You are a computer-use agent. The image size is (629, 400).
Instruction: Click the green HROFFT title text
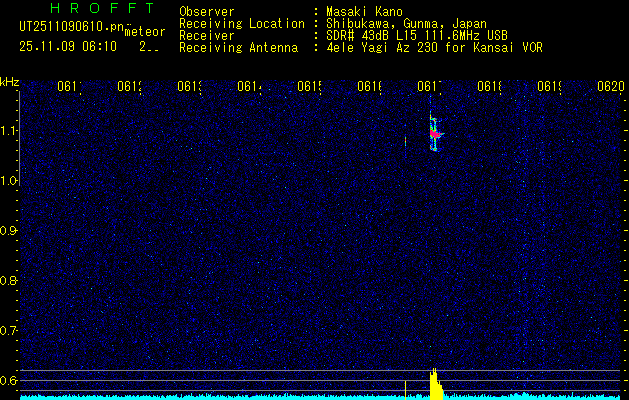(103, 8)
